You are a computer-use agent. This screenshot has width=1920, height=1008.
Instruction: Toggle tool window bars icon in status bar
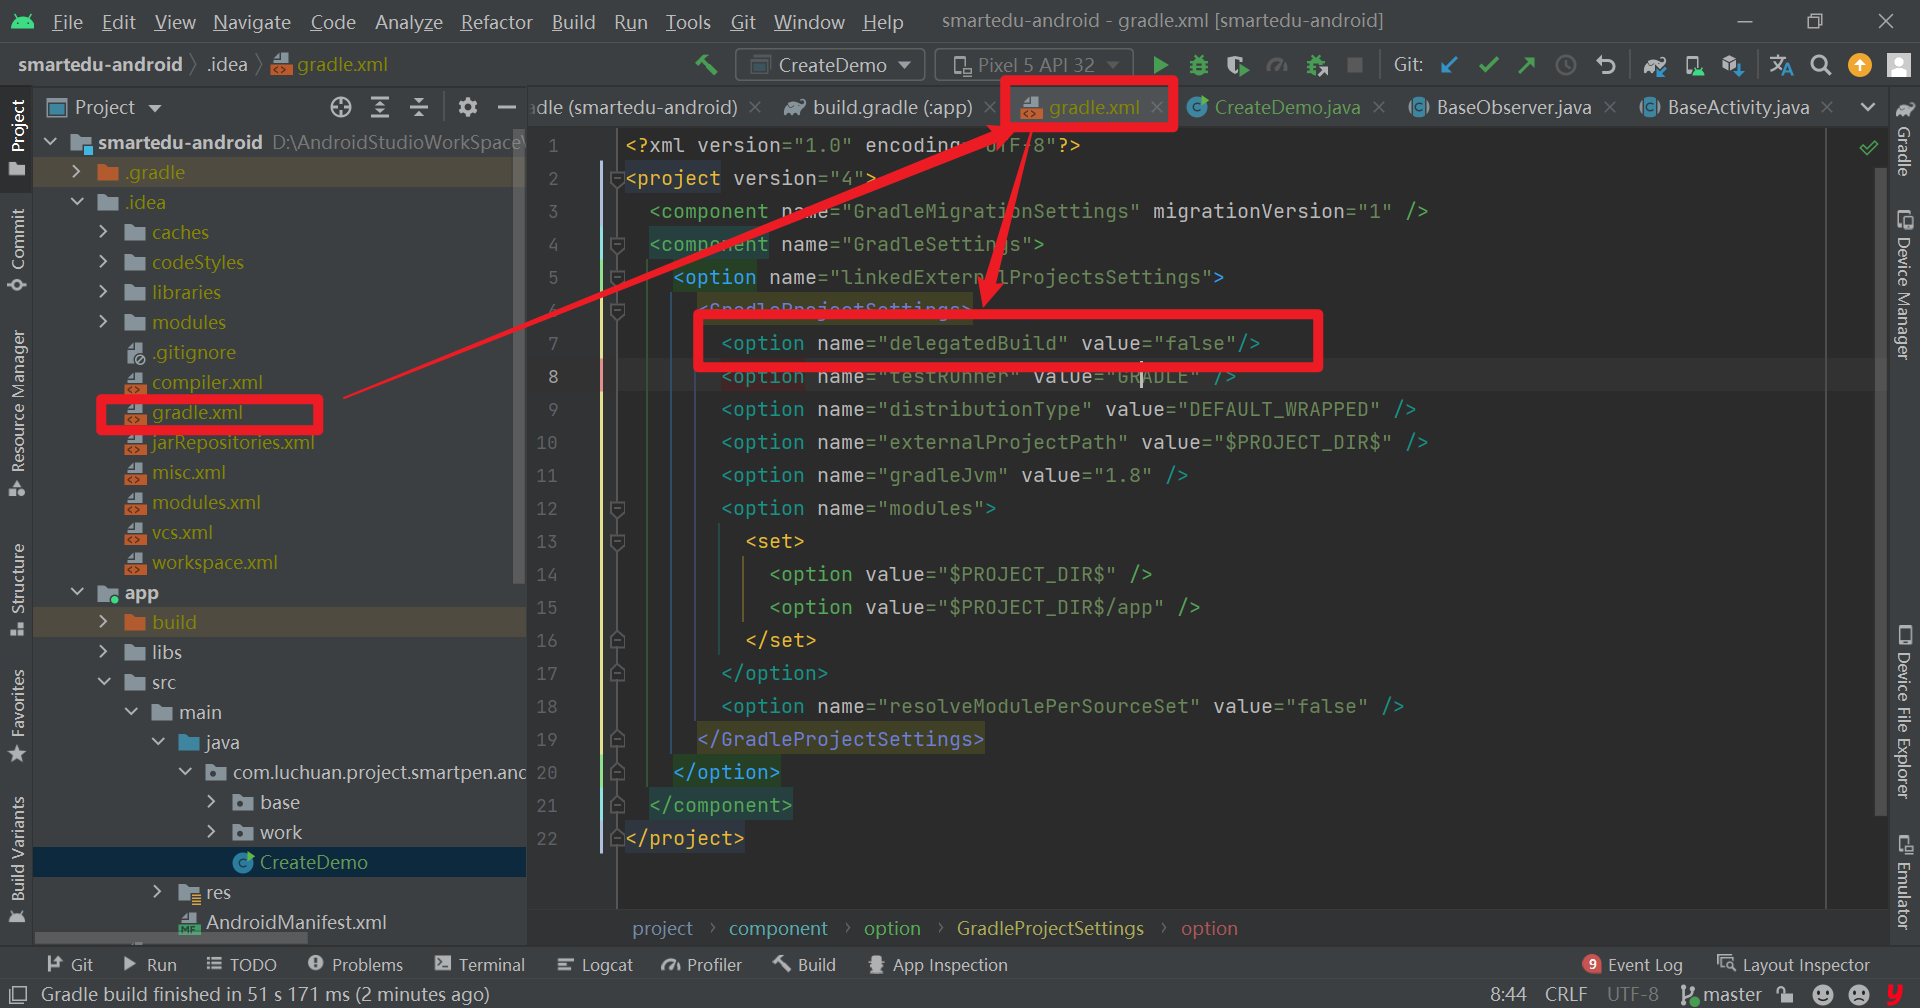click(x=17, y=994)
